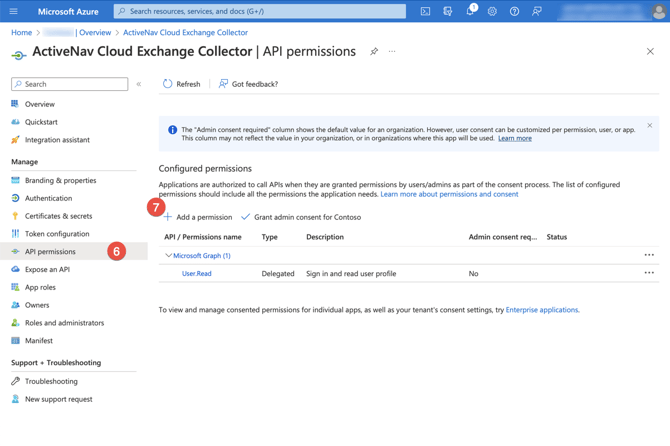Open Certificates & secrets
670x446 pixels.
pos(59,217)
